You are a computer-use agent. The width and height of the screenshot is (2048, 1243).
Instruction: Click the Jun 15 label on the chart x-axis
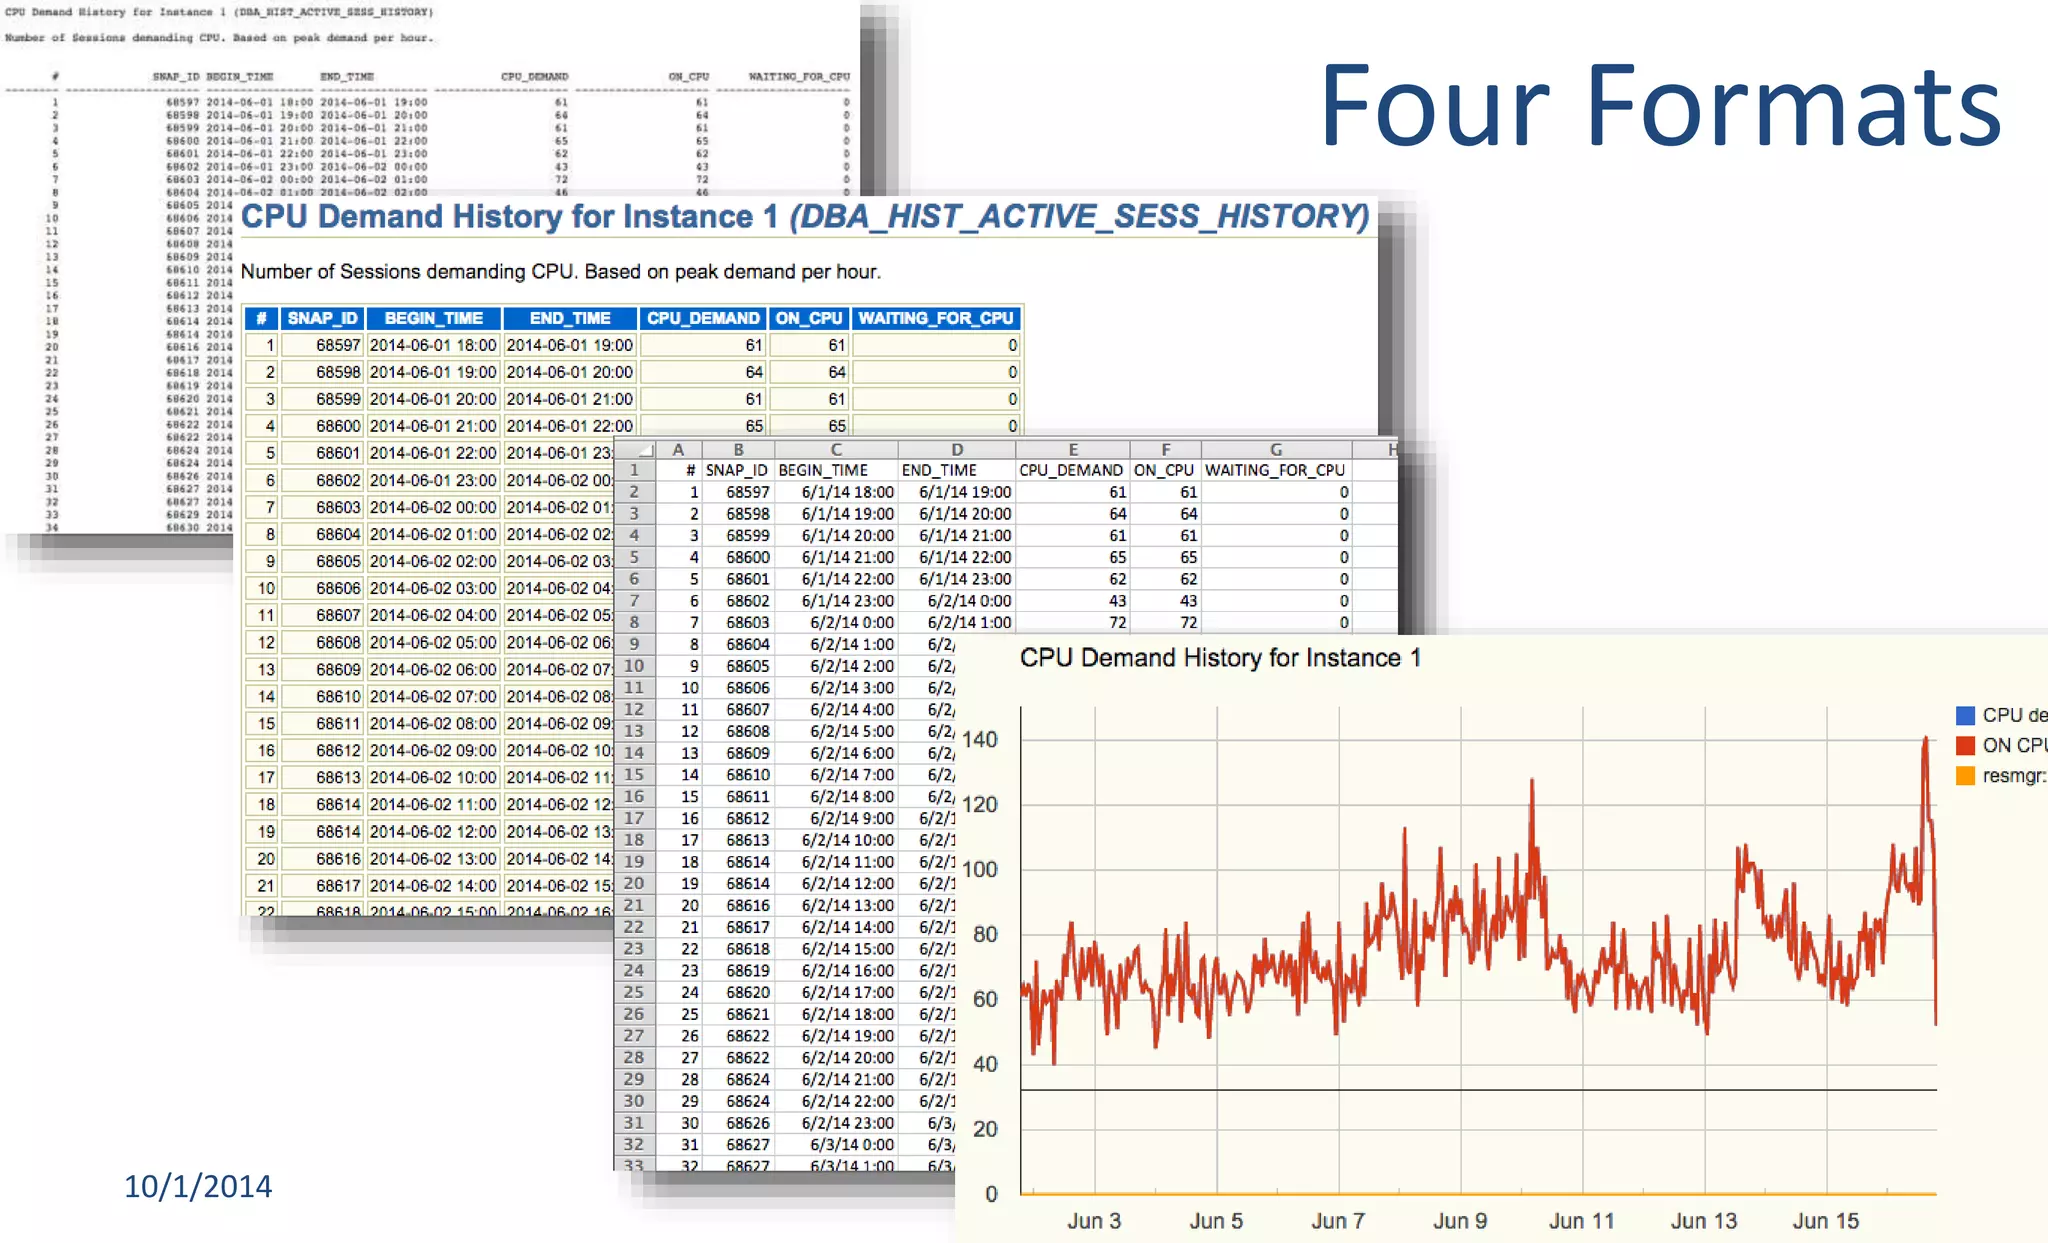pyautogui.click(x=1826, y=1221)
